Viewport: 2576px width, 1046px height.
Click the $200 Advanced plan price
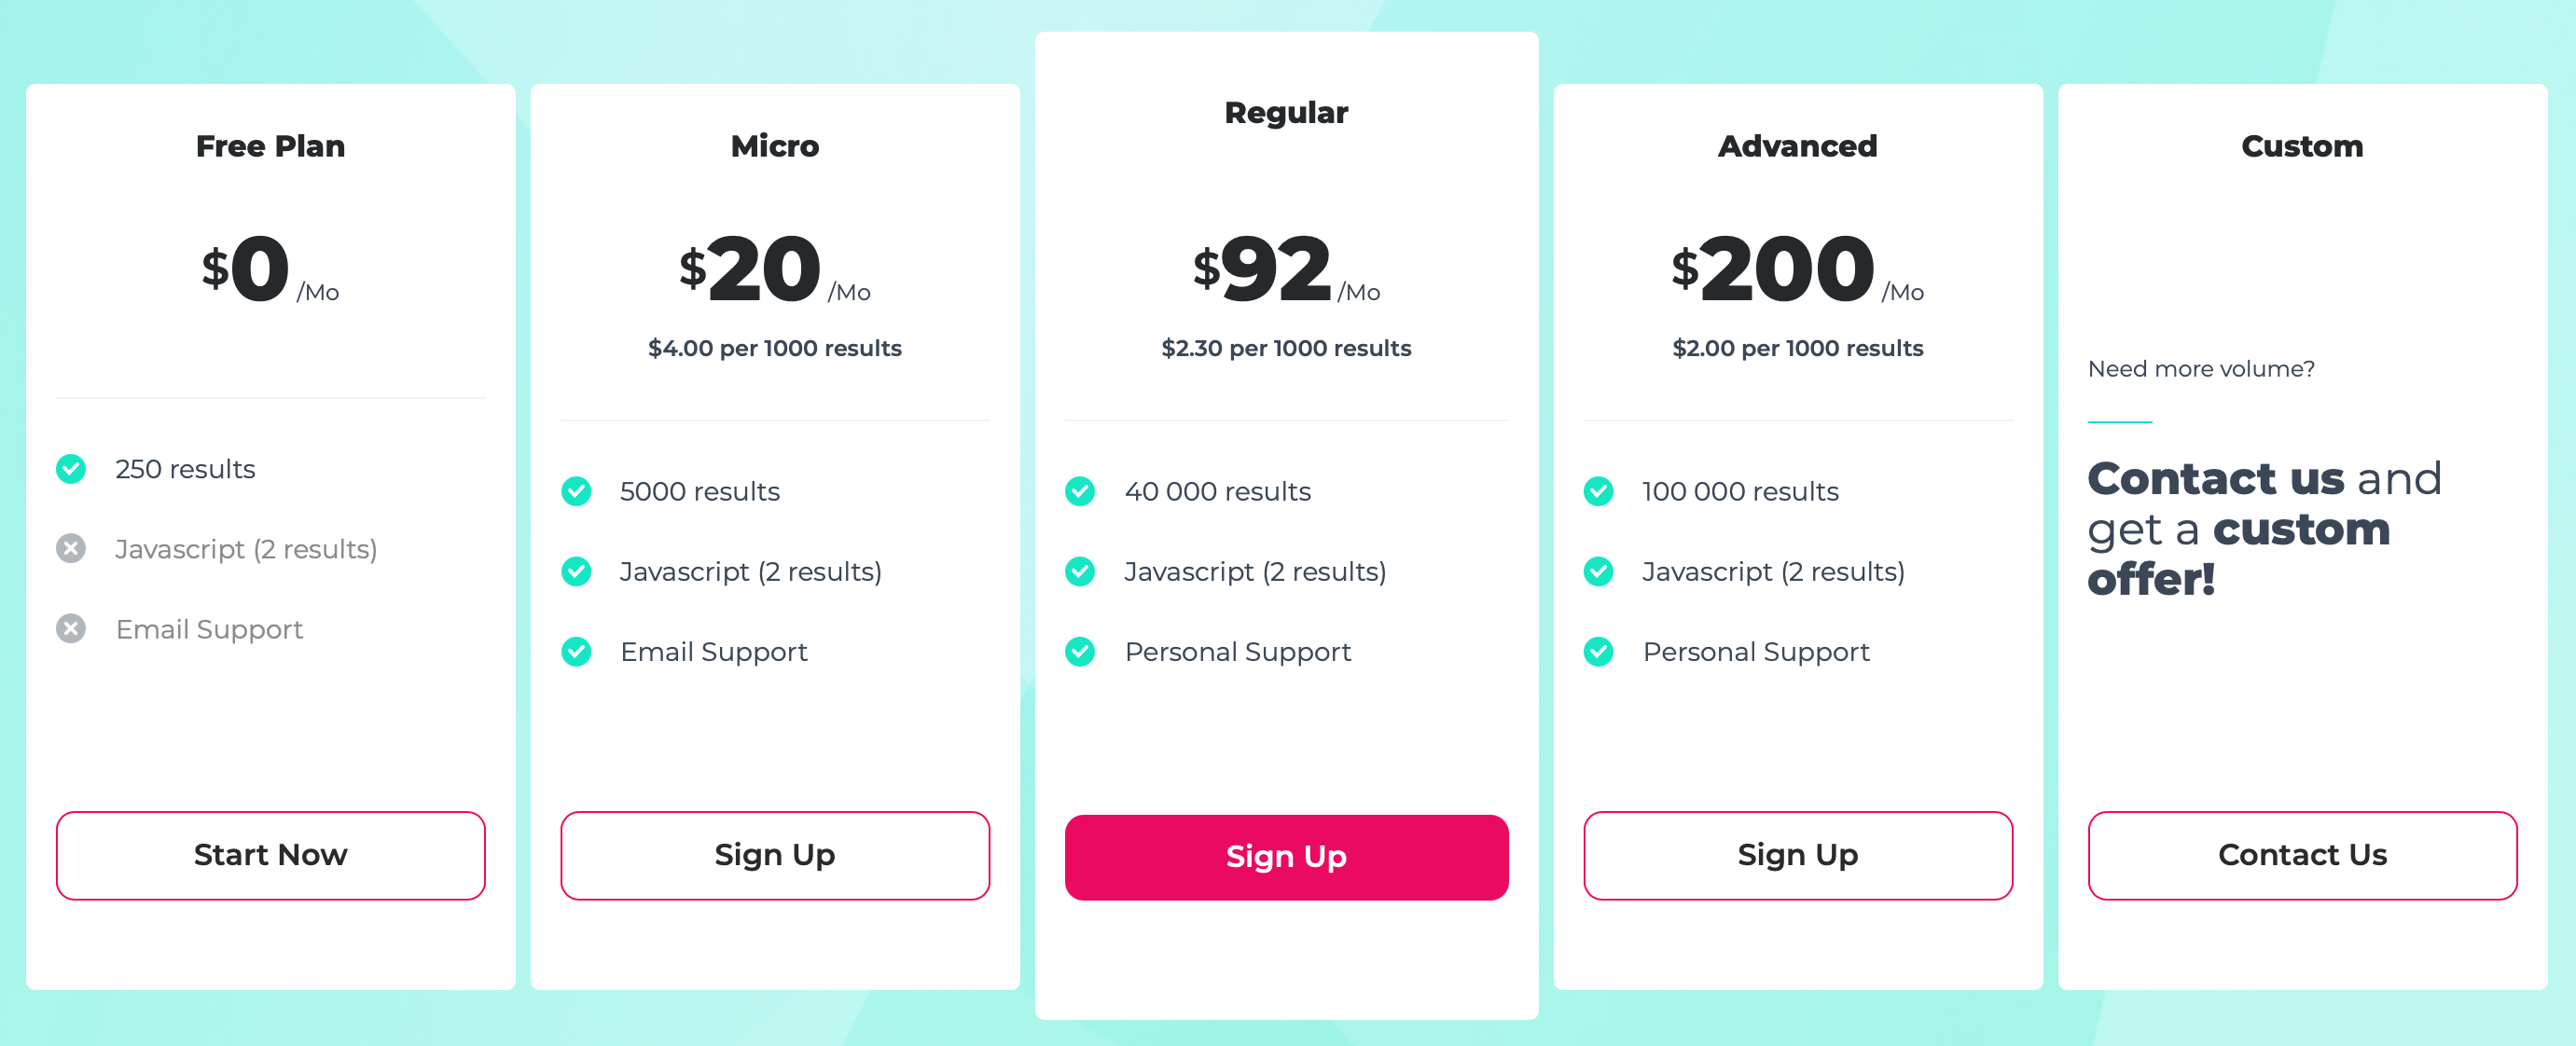1786,269
